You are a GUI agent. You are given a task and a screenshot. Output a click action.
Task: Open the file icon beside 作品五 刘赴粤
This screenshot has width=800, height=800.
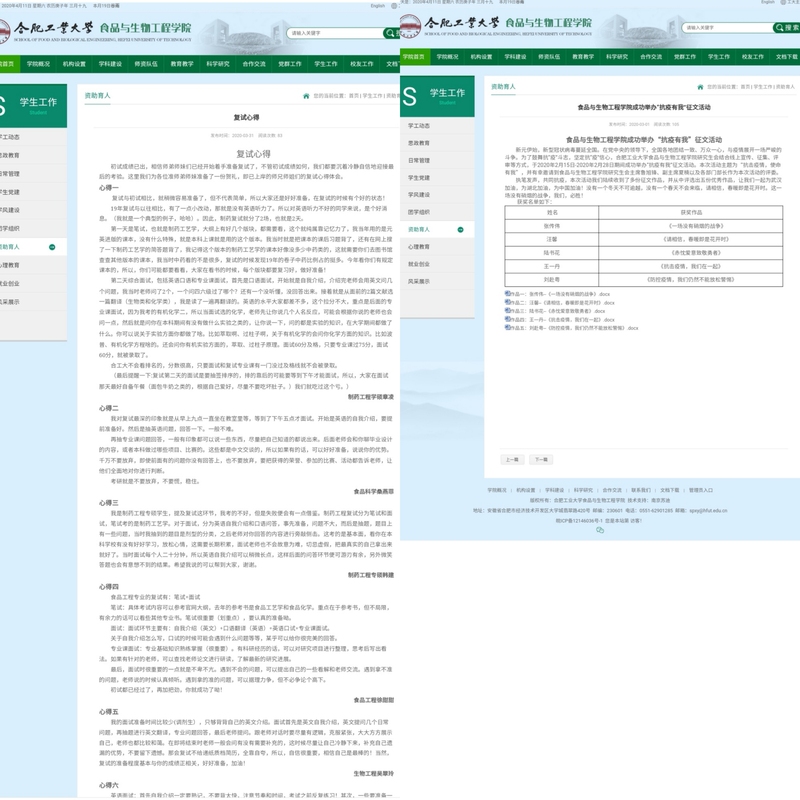508,327
